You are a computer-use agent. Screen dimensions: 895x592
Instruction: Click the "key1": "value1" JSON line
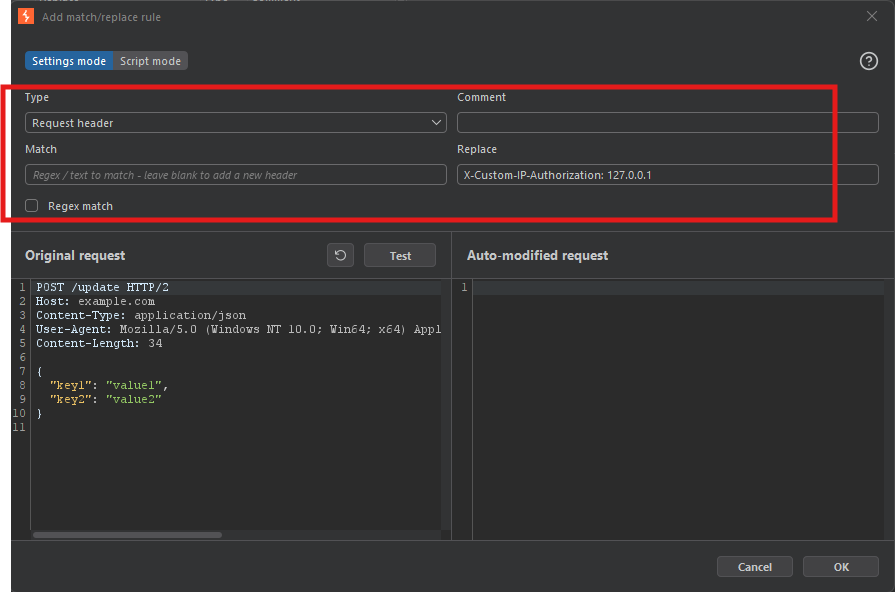pyautogui.click(x=108, y=385)
